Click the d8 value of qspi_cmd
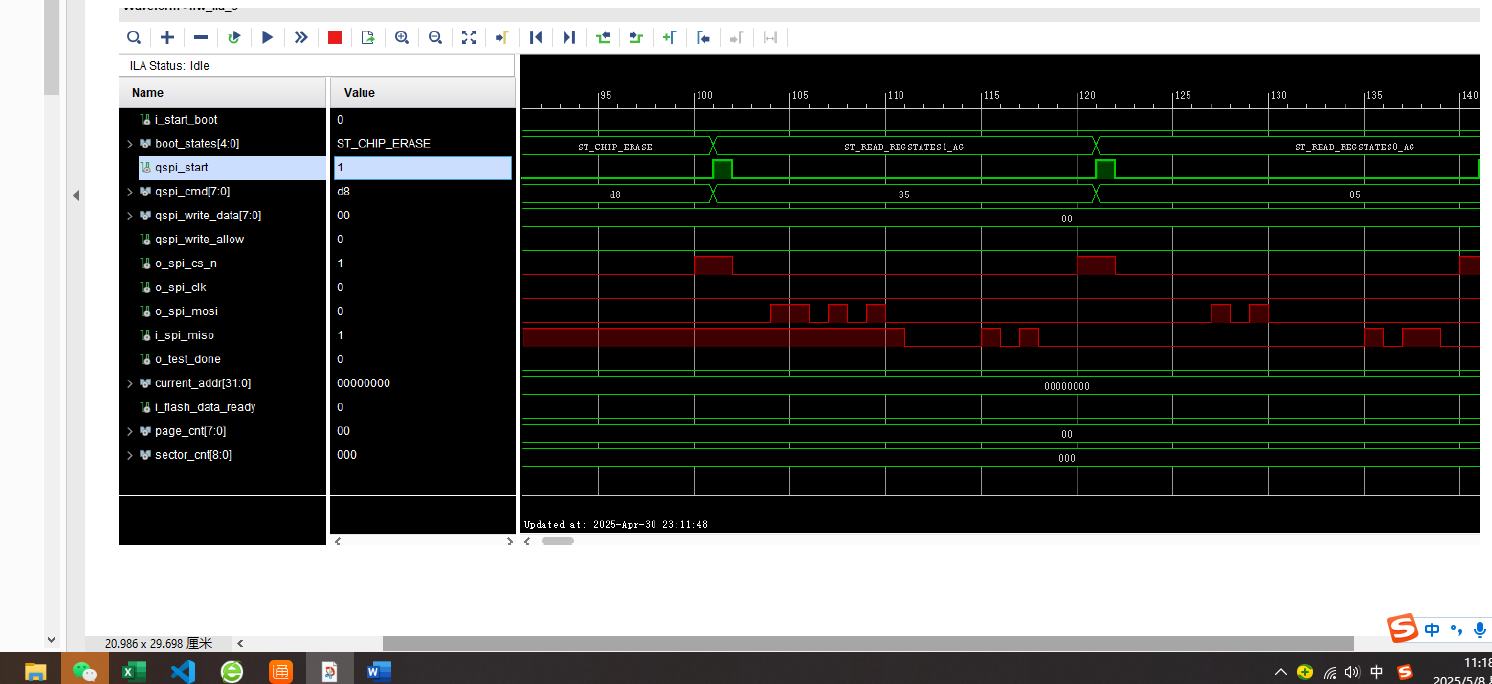The height and width of the screenshot is (684, 1492). coord(344,192)
